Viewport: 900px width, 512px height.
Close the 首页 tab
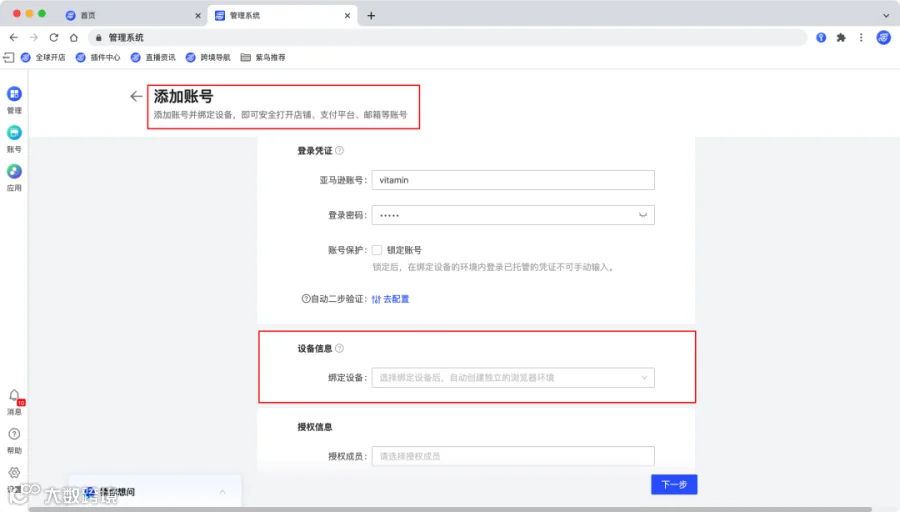click(x=198, y=15)
